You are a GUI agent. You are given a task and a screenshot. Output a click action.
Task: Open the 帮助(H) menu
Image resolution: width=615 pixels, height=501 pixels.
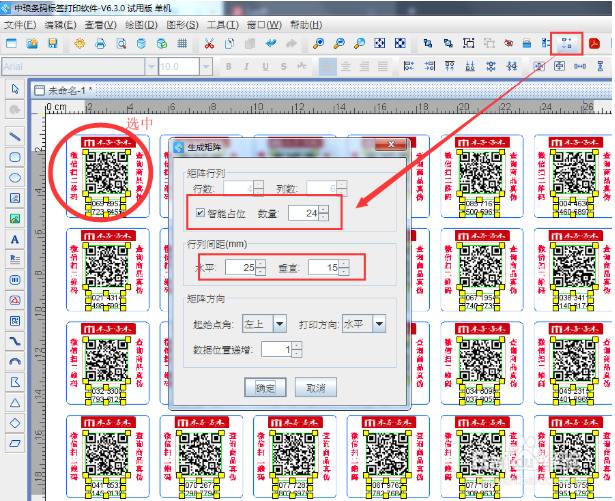[x=306, y=25]
